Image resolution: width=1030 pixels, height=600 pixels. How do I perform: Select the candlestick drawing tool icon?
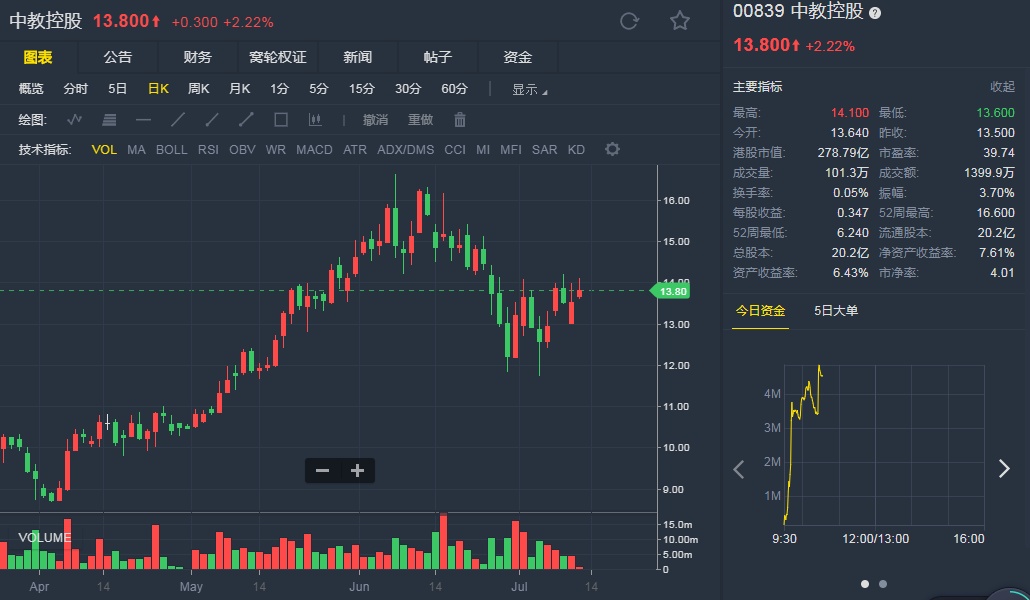[315, 120]
